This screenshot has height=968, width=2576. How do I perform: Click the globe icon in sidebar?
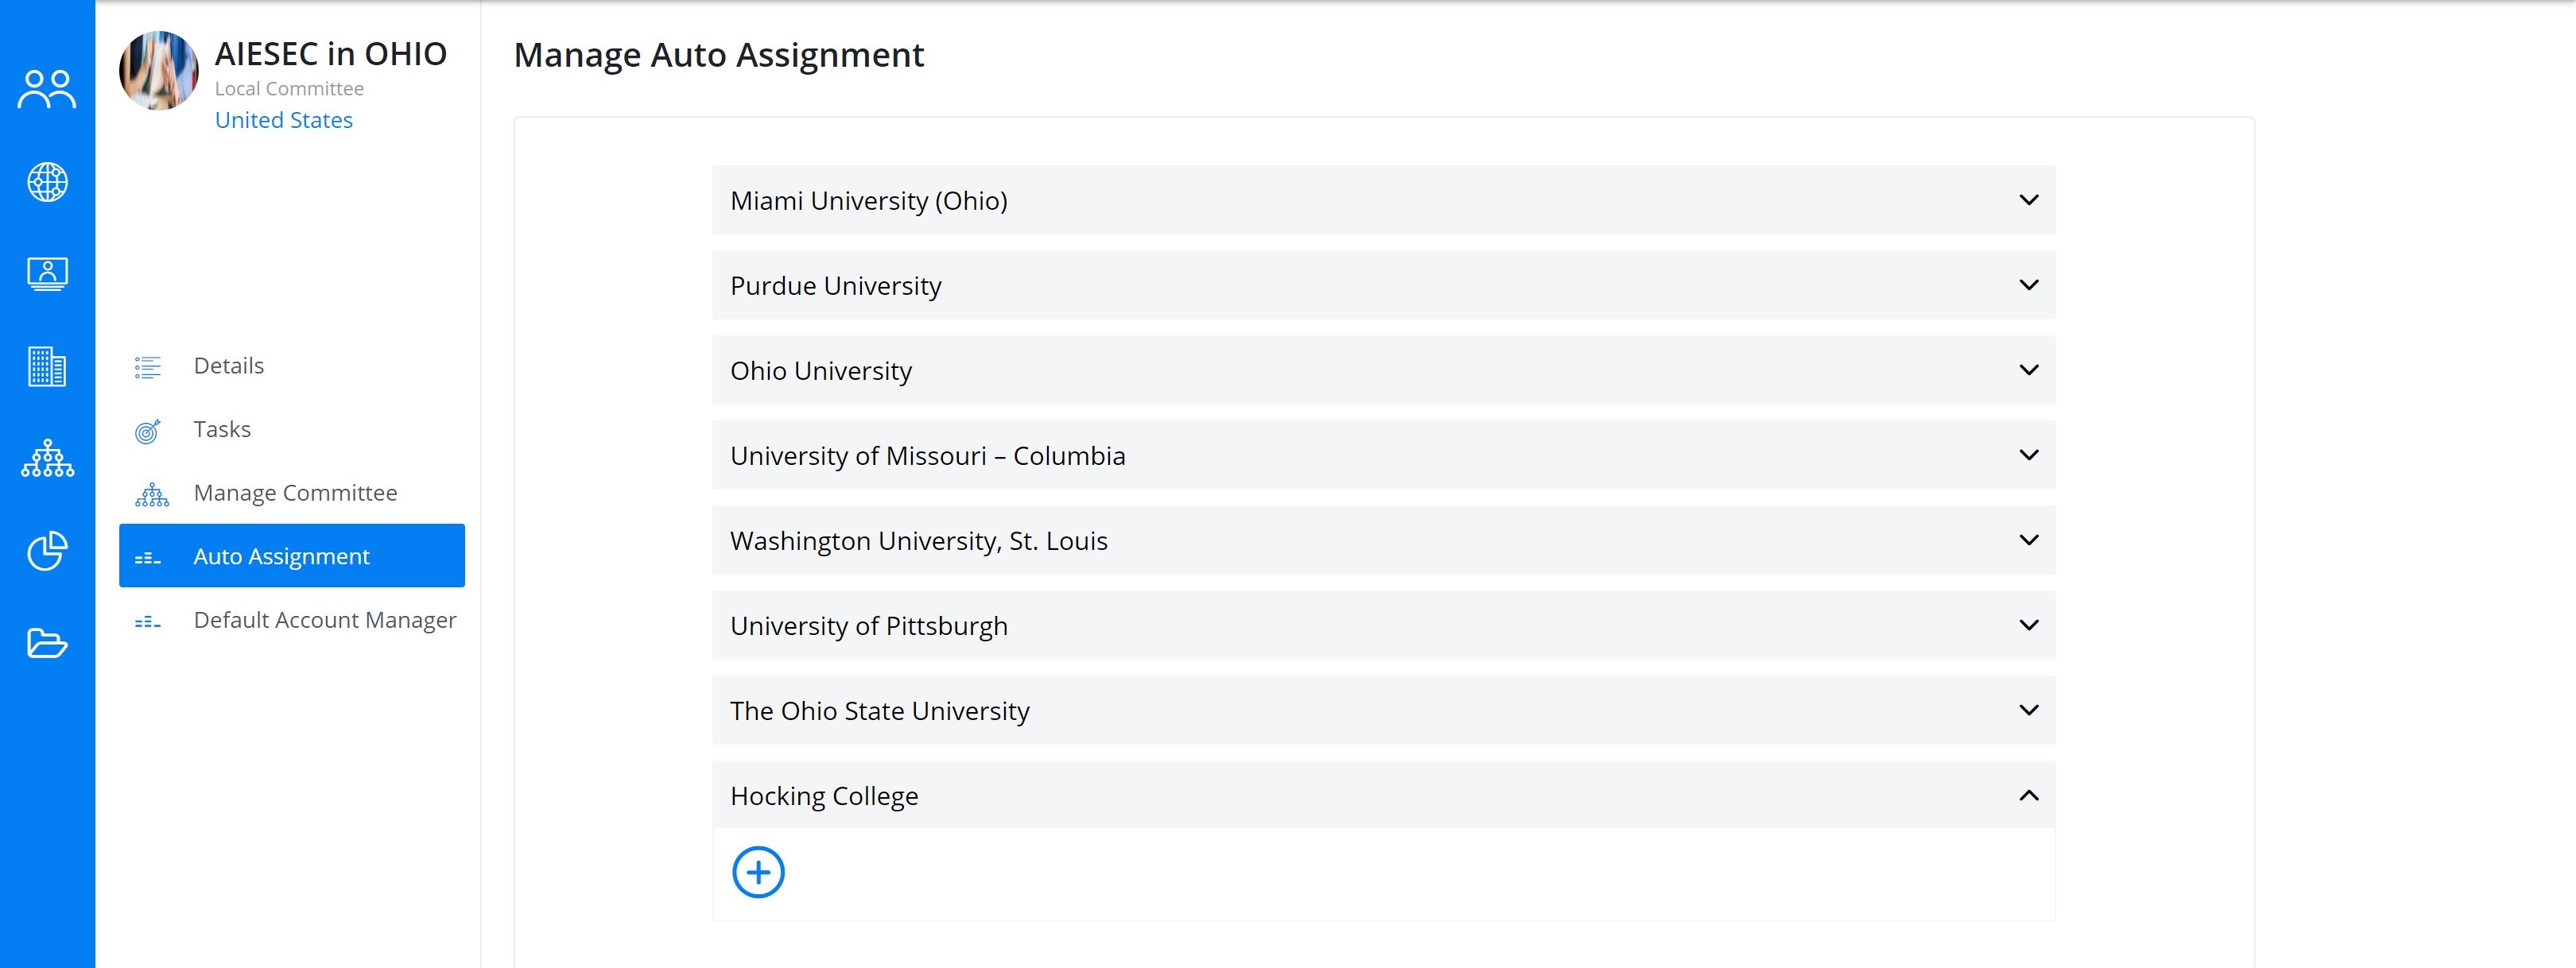(x=47, y=182)
